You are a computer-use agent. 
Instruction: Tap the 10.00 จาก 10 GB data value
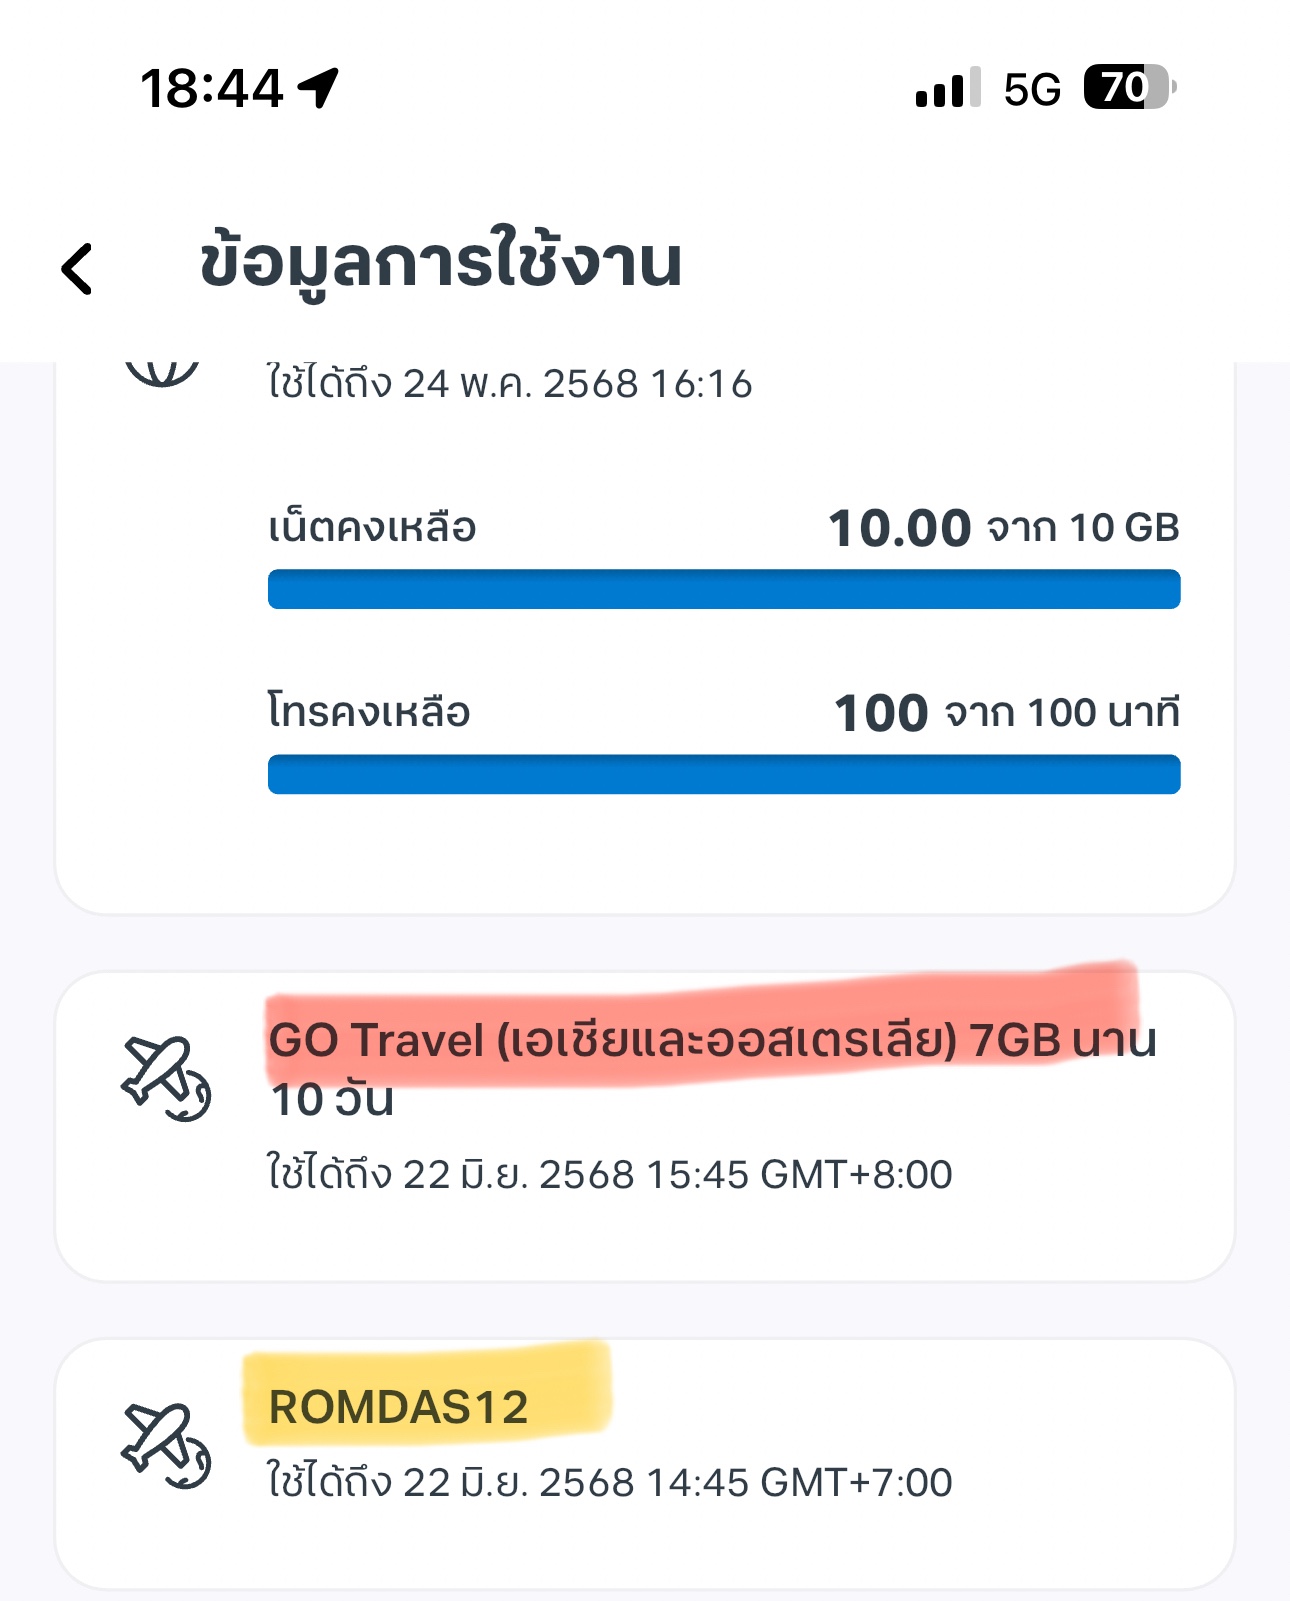(1004, 527)
